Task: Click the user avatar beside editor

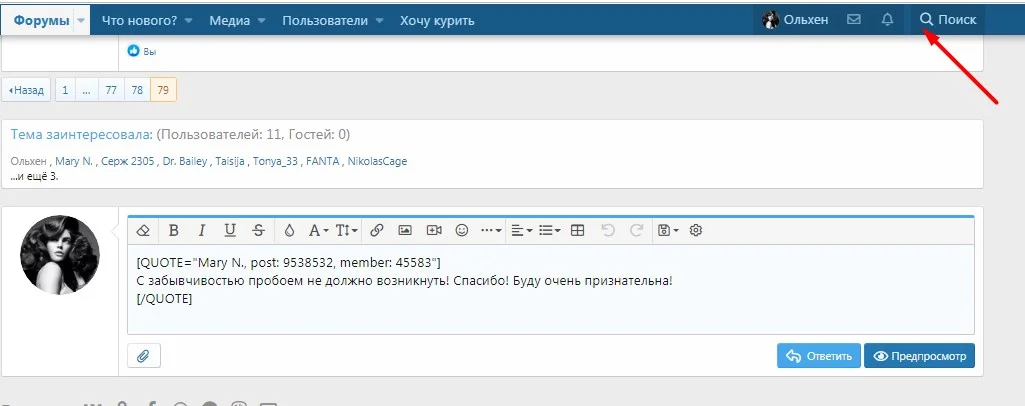Action: tap(60, 255)
